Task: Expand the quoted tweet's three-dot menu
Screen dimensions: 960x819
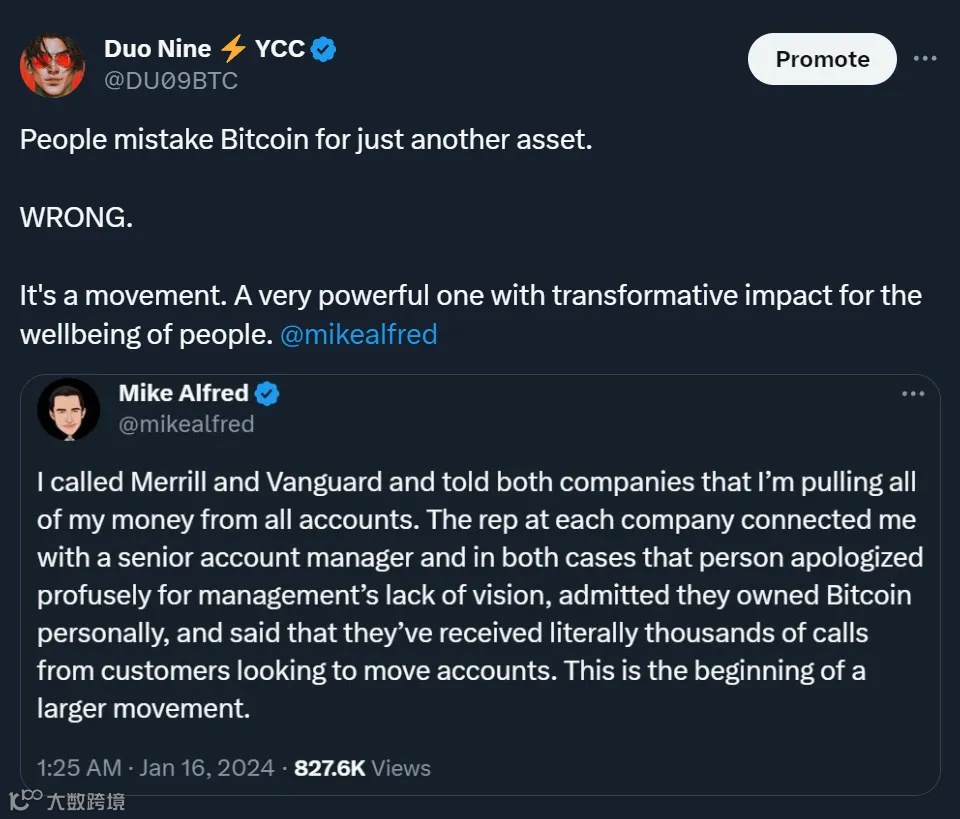Action: (913, 394)
